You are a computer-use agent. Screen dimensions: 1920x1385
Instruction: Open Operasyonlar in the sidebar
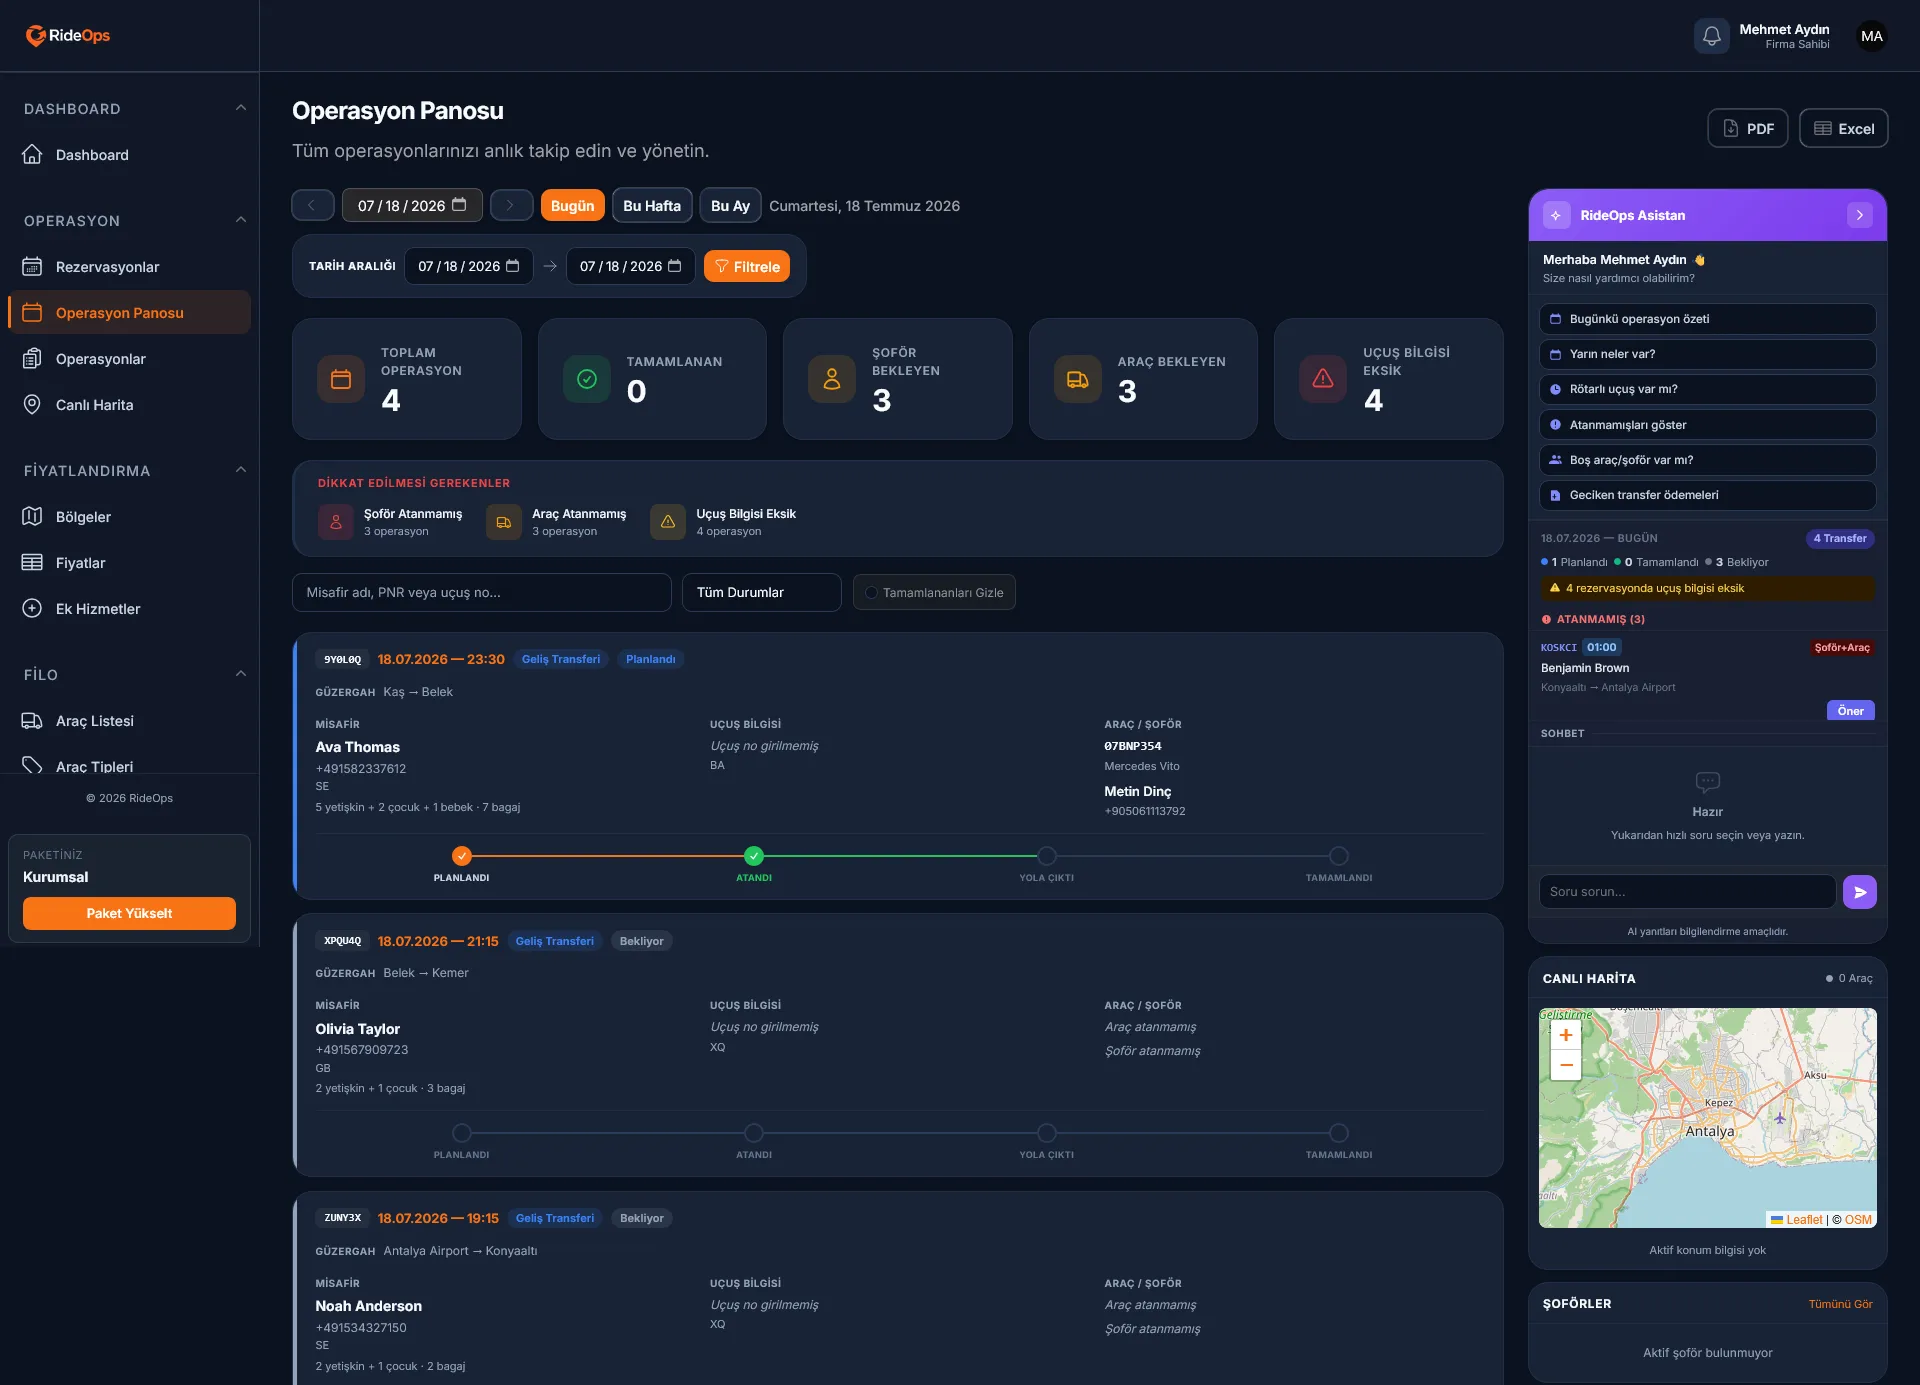(129, 359)
